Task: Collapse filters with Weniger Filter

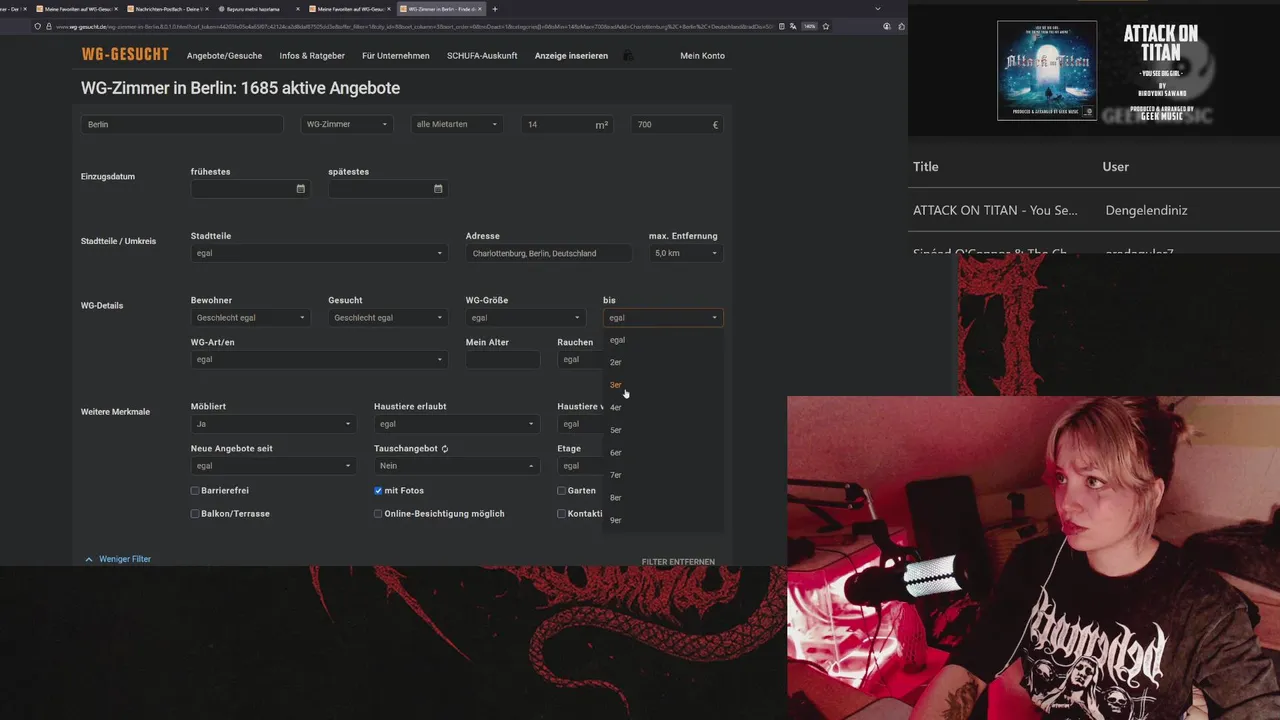Action: (x=117, y=559)
